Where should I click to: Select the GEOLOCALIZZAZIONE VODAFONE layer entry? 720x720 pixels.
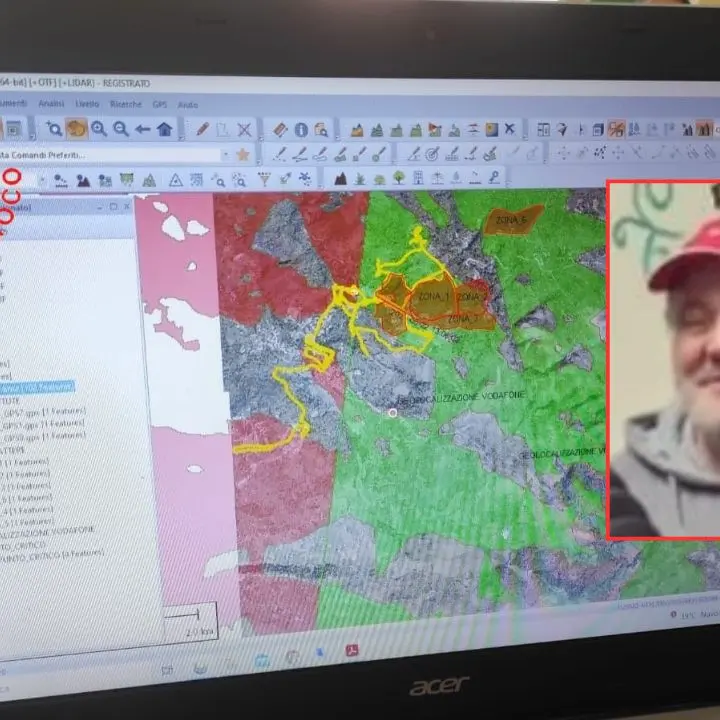pos(47,532)
